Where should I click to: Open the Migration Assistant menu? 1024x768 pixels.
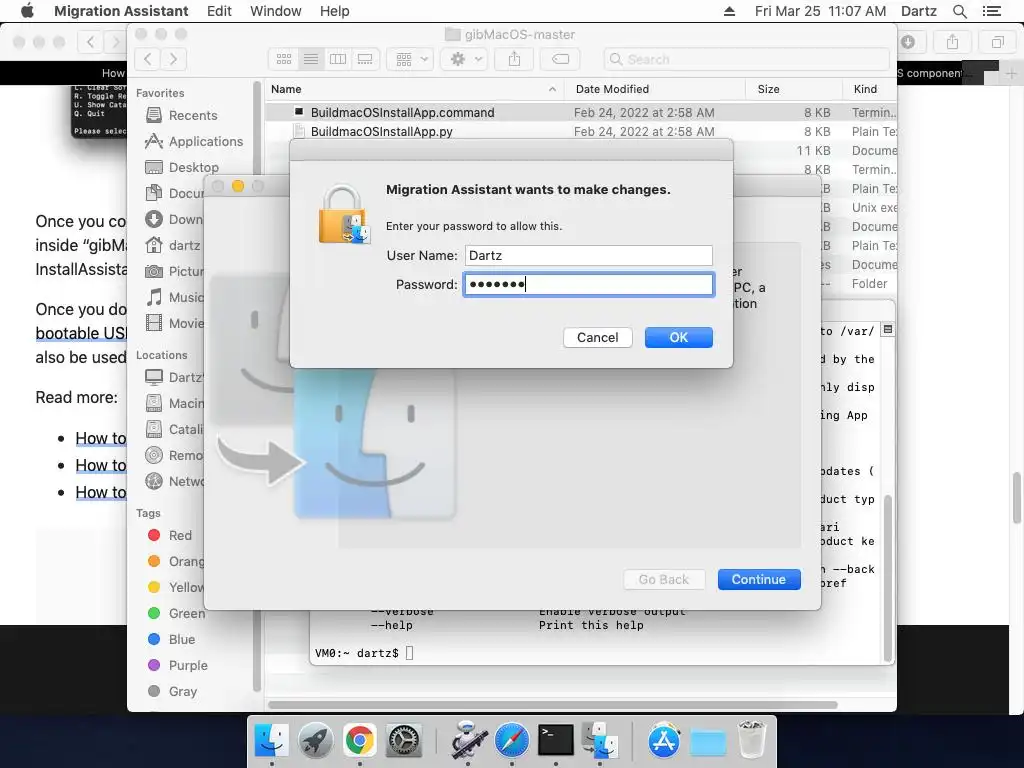(x=121, y=11)
